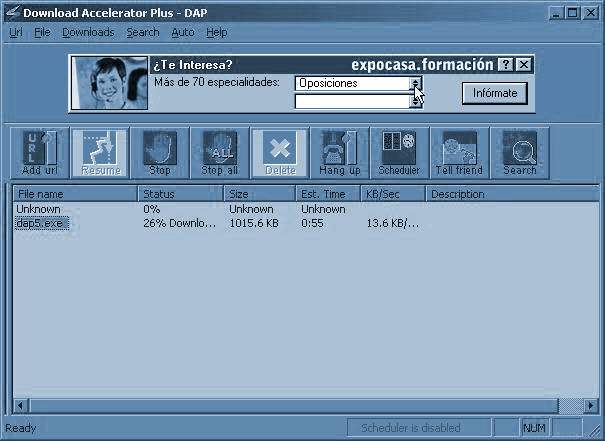Click the Add url toolbar icon

(40, 153)
